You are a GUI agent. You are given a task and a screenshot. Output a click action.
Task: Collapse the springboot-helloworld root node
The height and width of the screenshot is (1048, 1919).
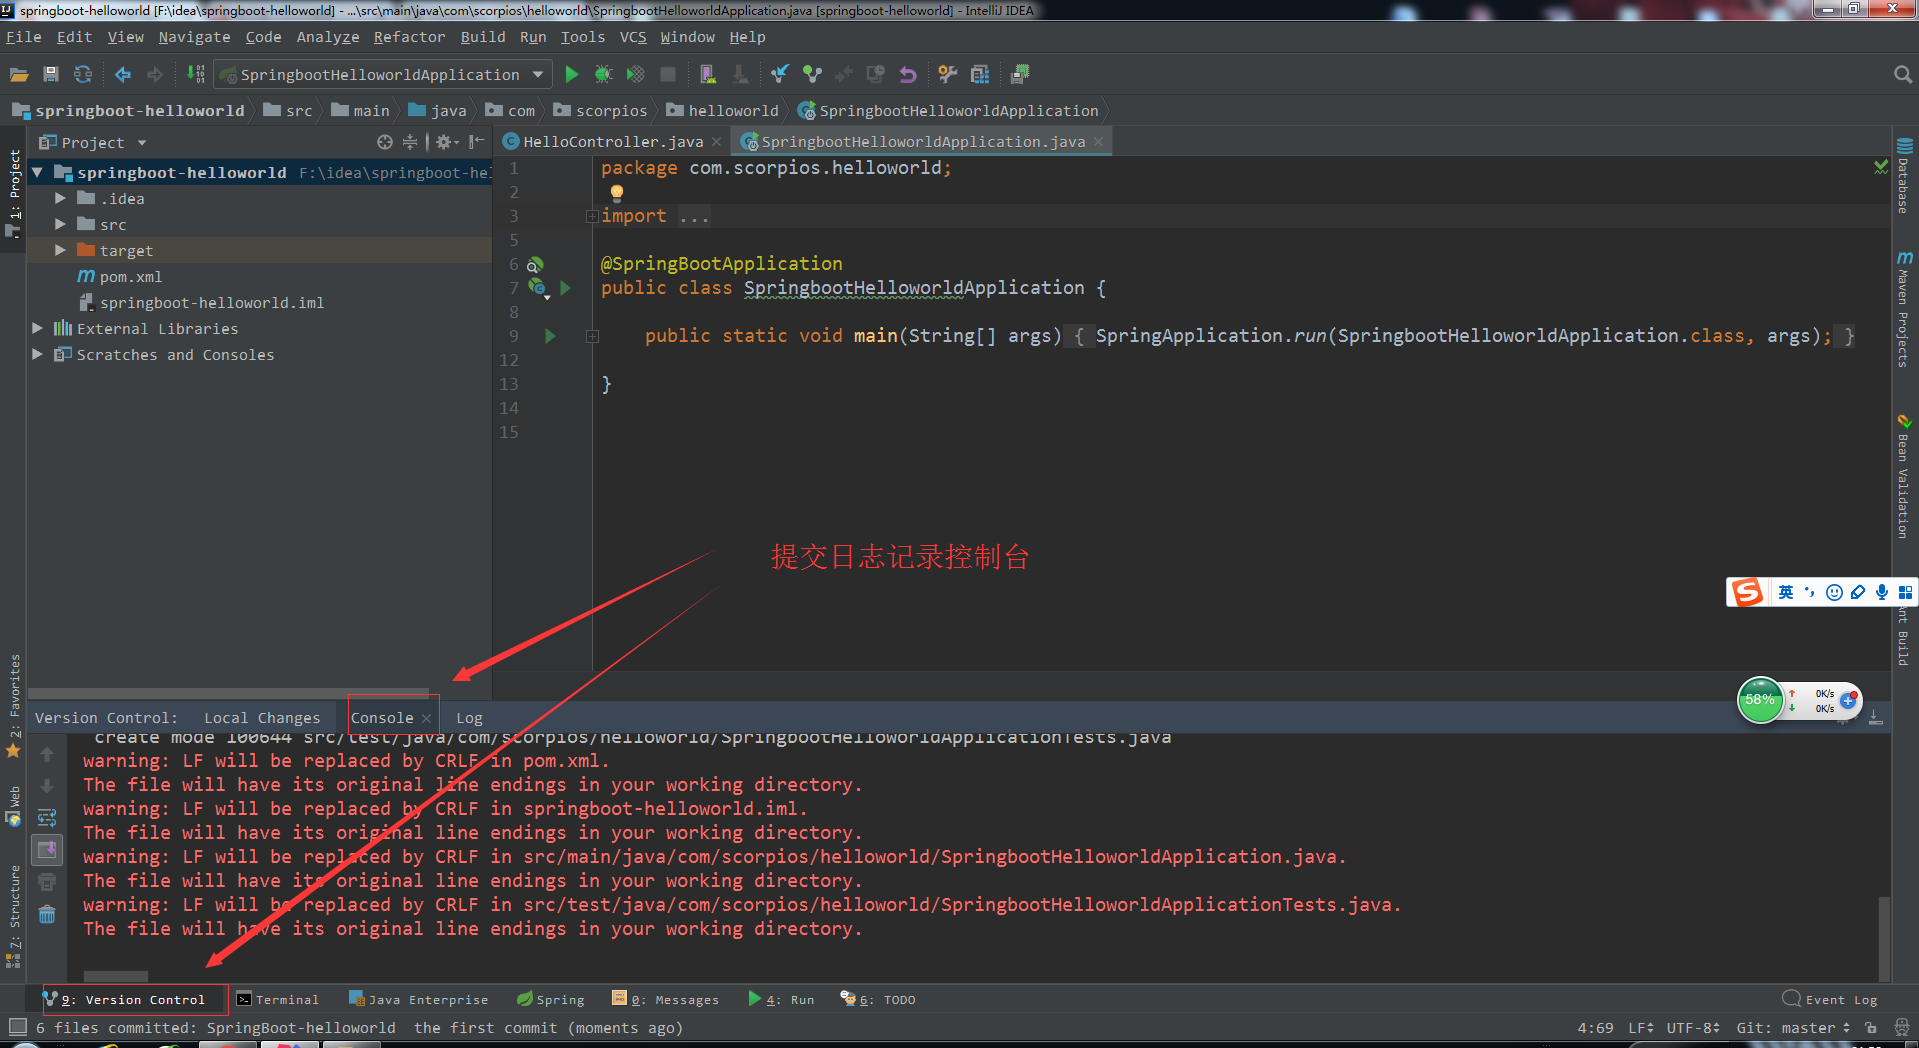[x=37, y=172]
